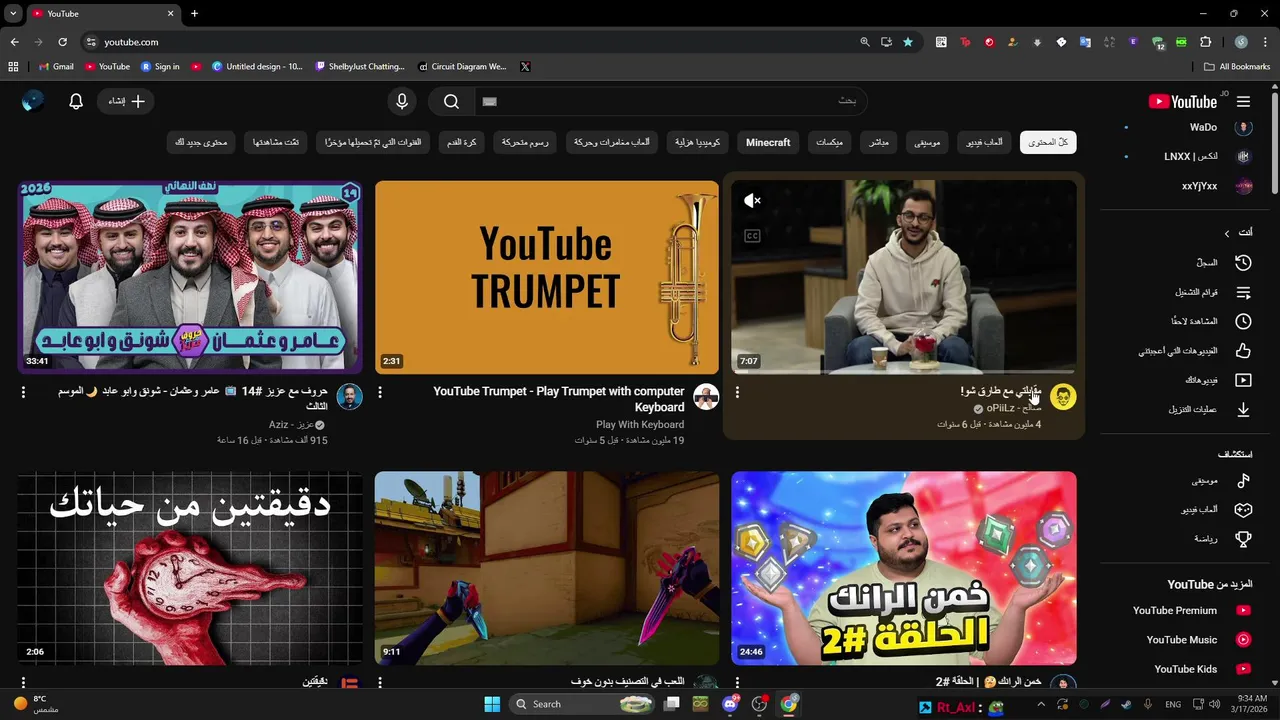The height and width of the screenshot is (720, 1280).
Task: Open the حروف مع عزيز #14 thumbnail
Action: point(190,277)
